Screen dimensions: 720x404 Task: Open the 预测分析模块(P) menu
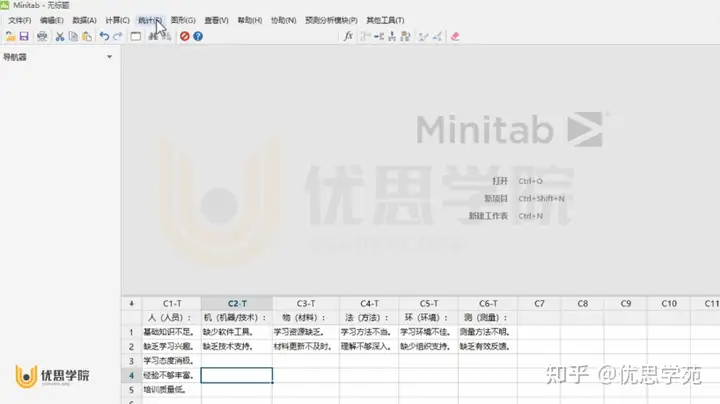331,20
